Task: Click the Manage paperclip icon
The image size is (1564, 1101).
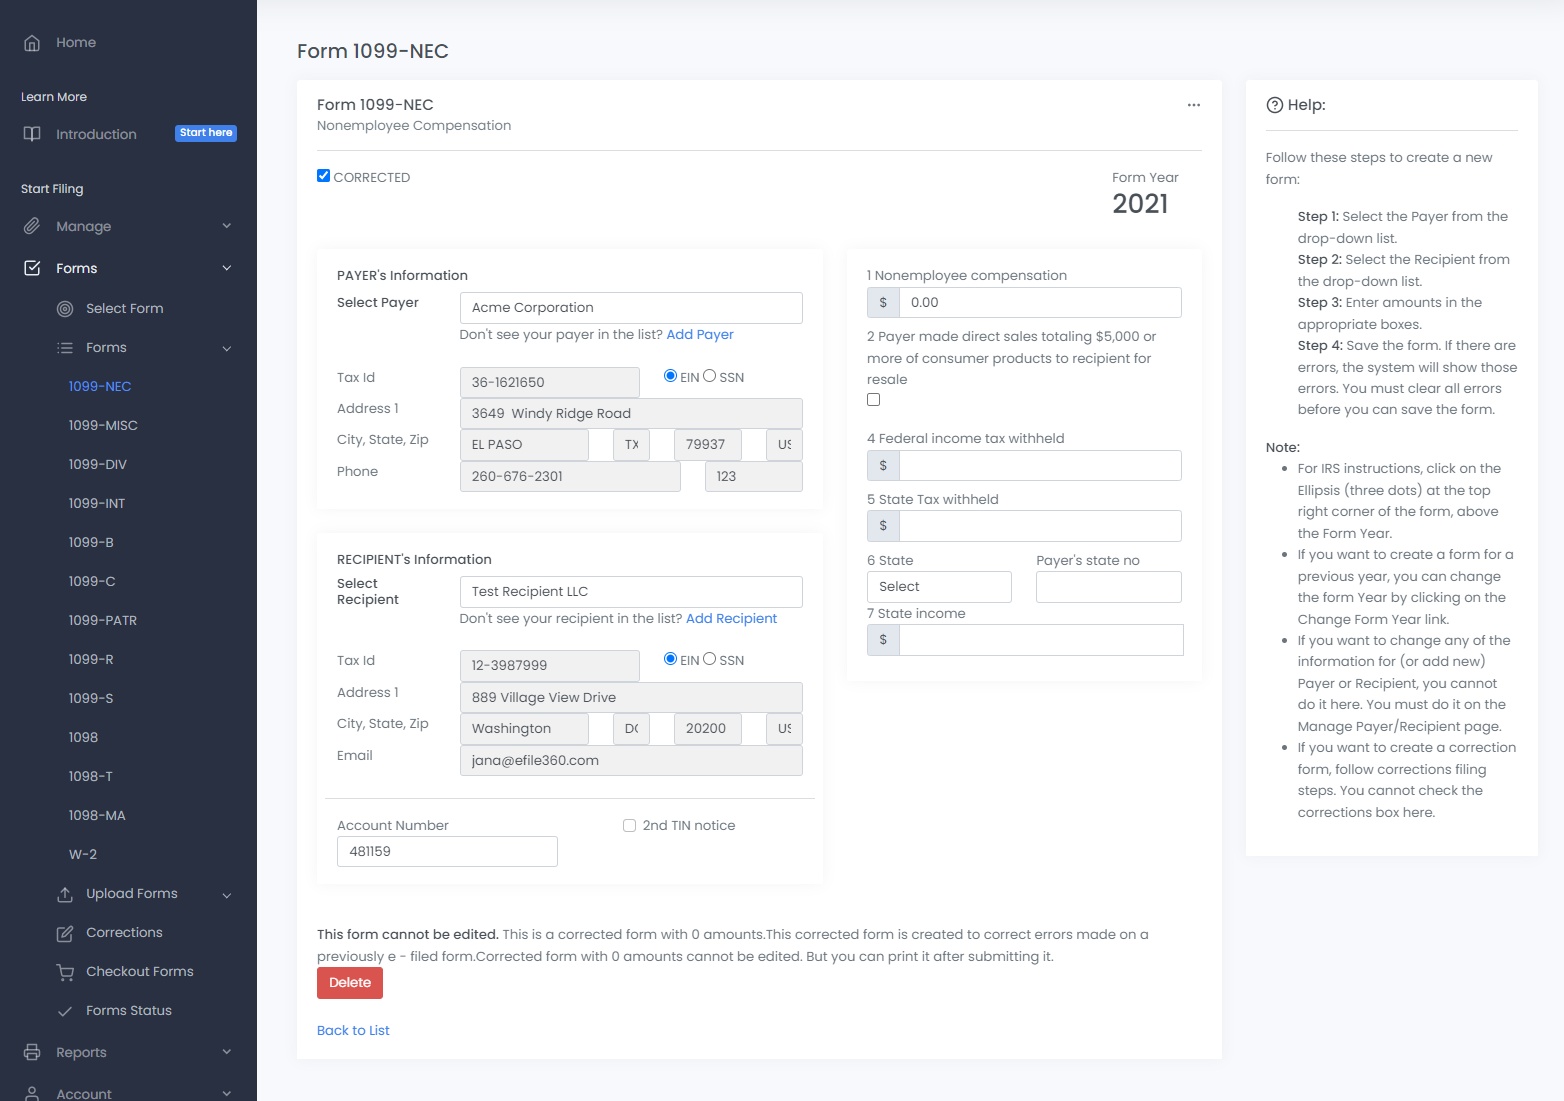Action: 32,227
